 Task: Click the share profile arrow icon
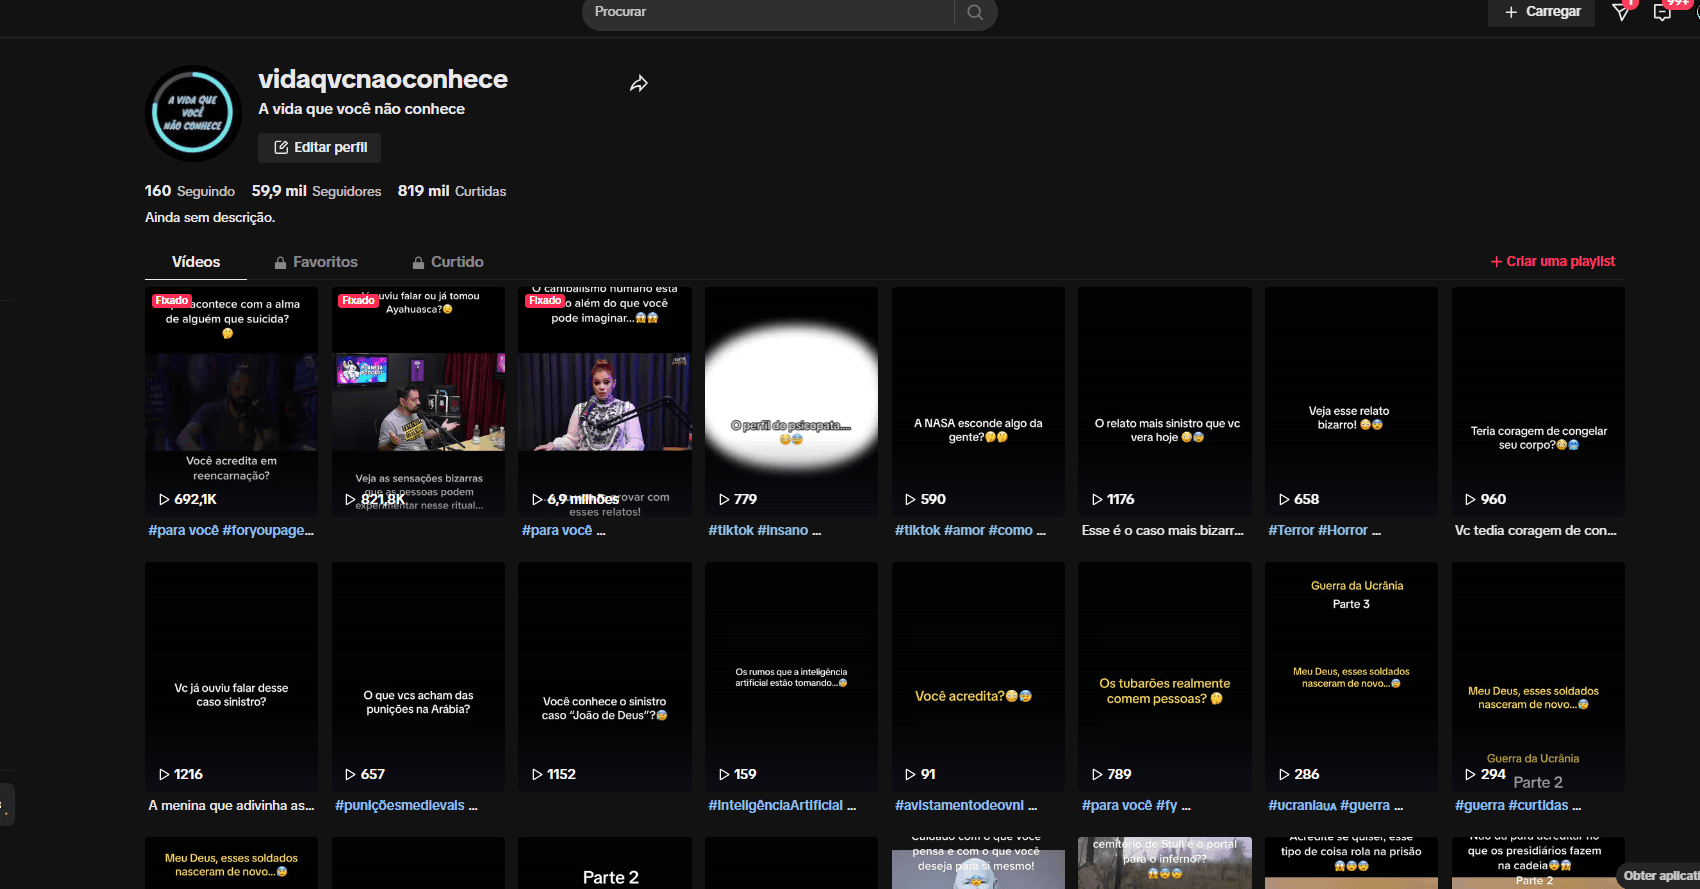(639, 84)
